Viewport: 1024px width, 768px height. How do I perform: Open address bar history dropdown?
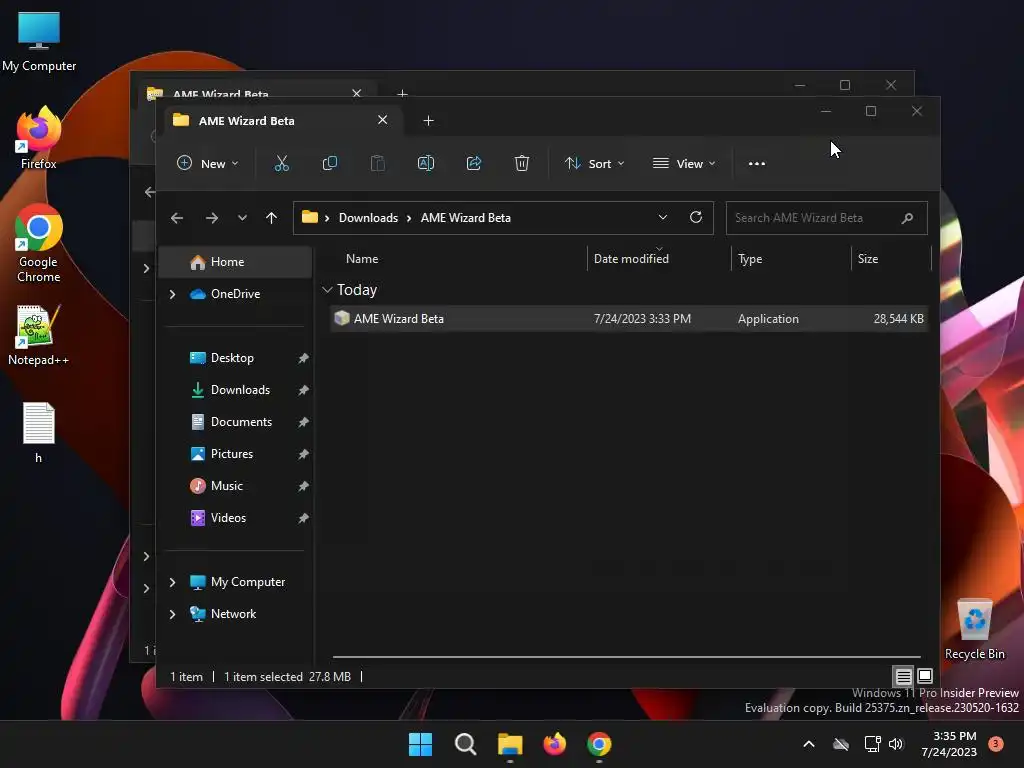coord(663,217)
